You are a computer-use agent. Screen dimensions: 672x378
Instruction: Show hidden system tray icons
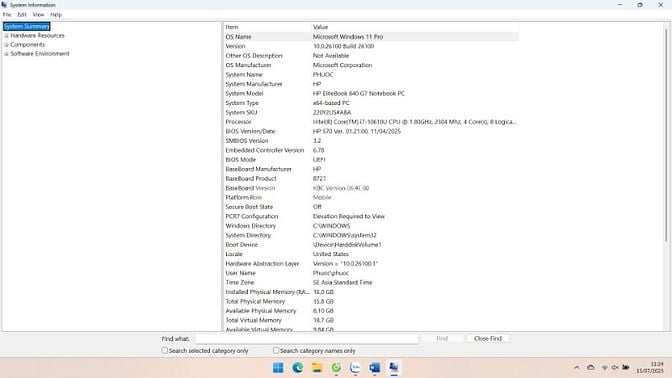tap(576, 368)
